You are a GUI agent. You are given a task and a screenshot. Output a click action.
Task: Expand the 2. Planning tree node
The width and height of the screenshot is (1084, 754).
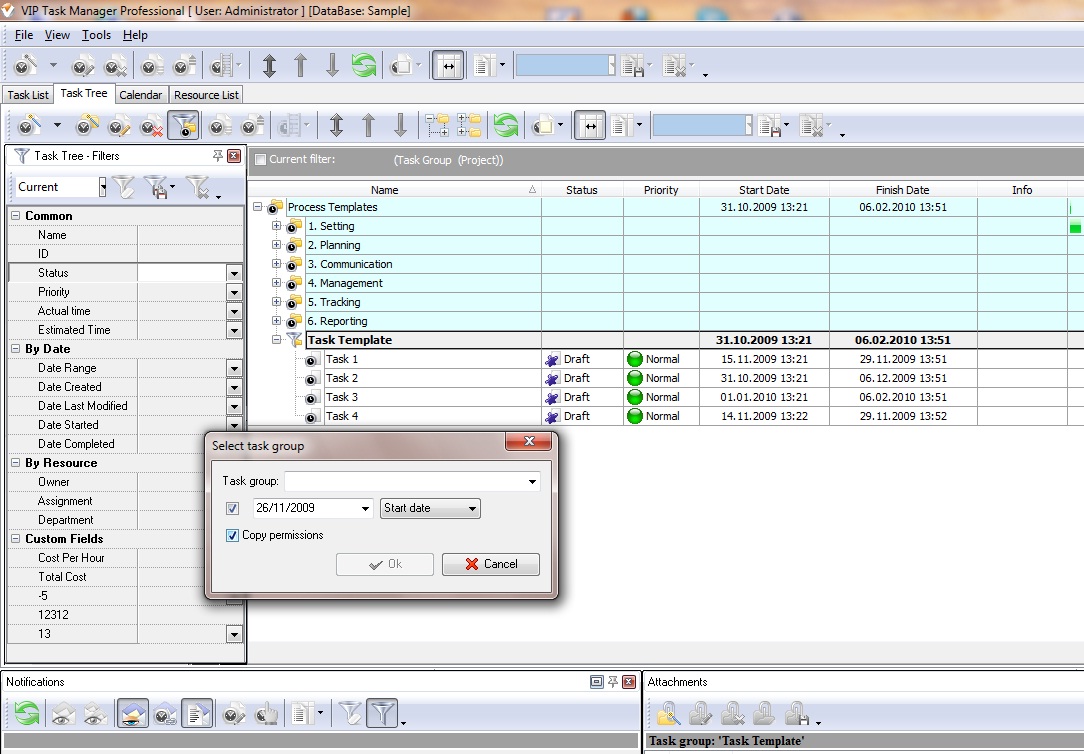[x=277, y=246]
